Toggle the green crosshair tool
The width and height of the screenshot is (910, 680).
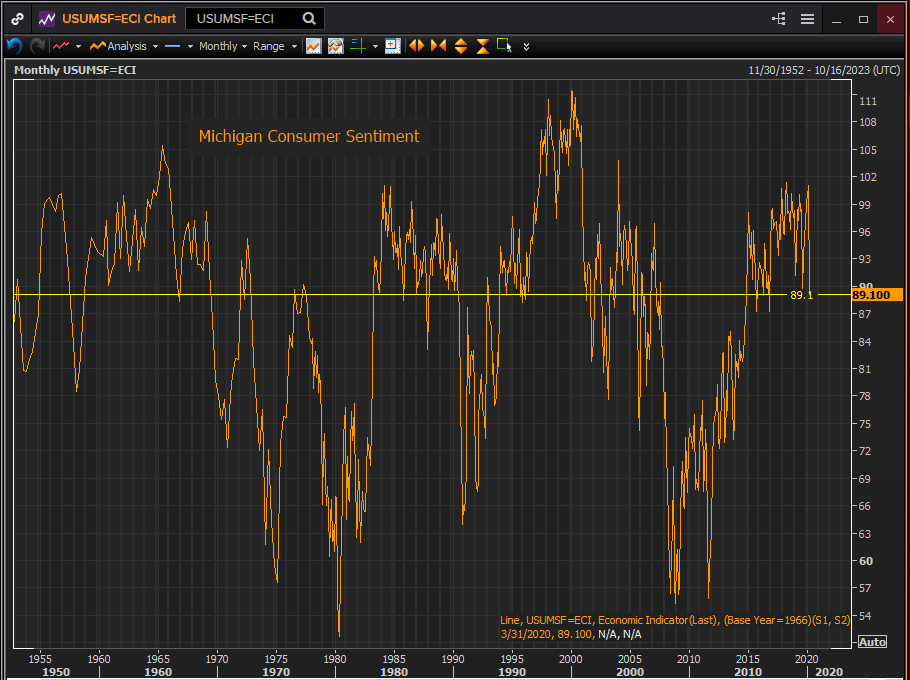pyautogui.click(x=358, y=46)
